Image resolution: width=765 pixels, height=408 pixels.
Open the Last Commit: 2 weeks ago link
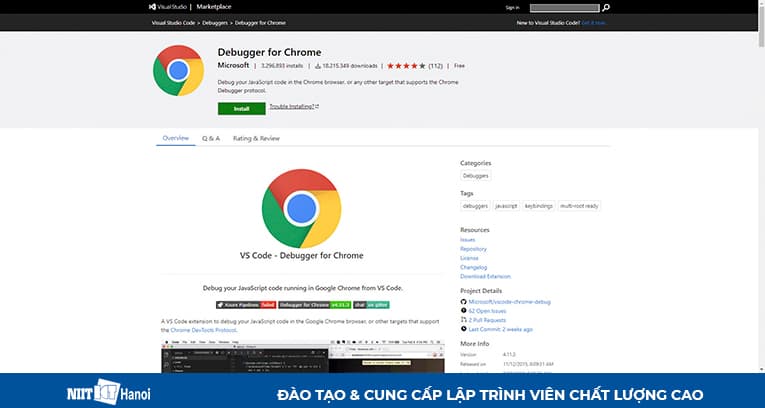[501, 329]
